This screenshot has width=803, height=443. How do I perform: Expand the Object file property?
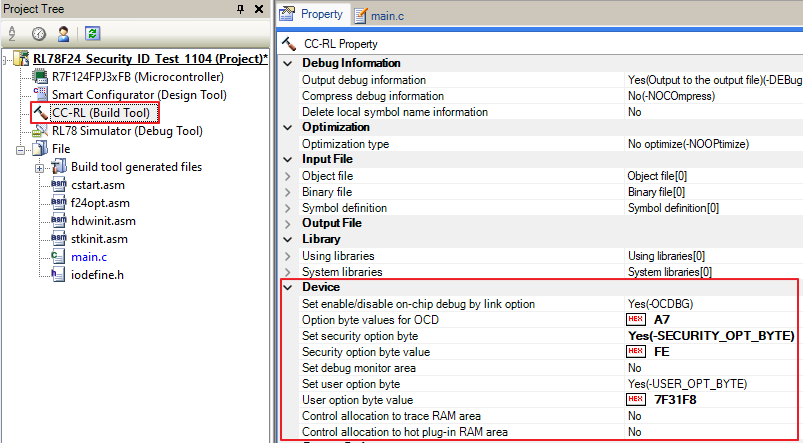(289, 176)
